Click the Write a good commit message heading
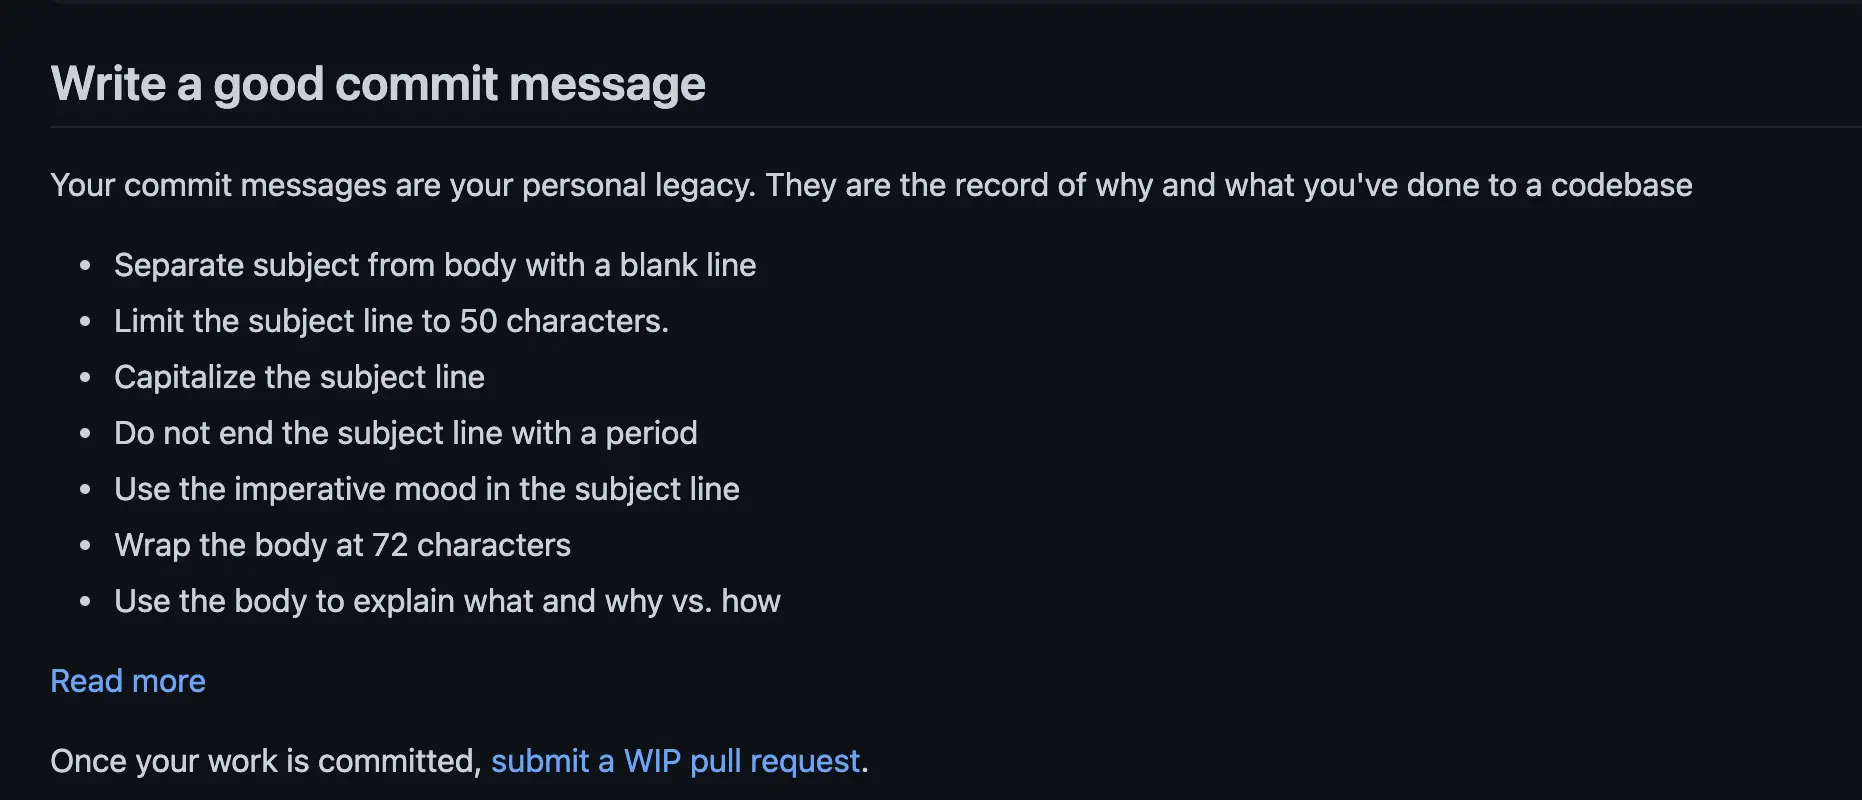1862x800 pixels. point(378,84)
